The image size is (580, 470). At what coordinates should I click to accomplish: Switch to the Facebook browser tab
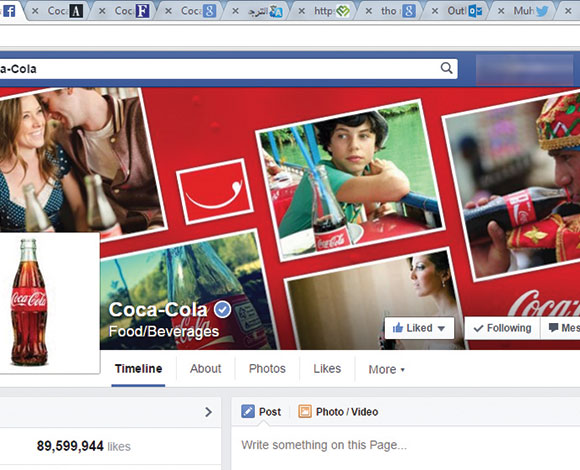click(9, 11)
